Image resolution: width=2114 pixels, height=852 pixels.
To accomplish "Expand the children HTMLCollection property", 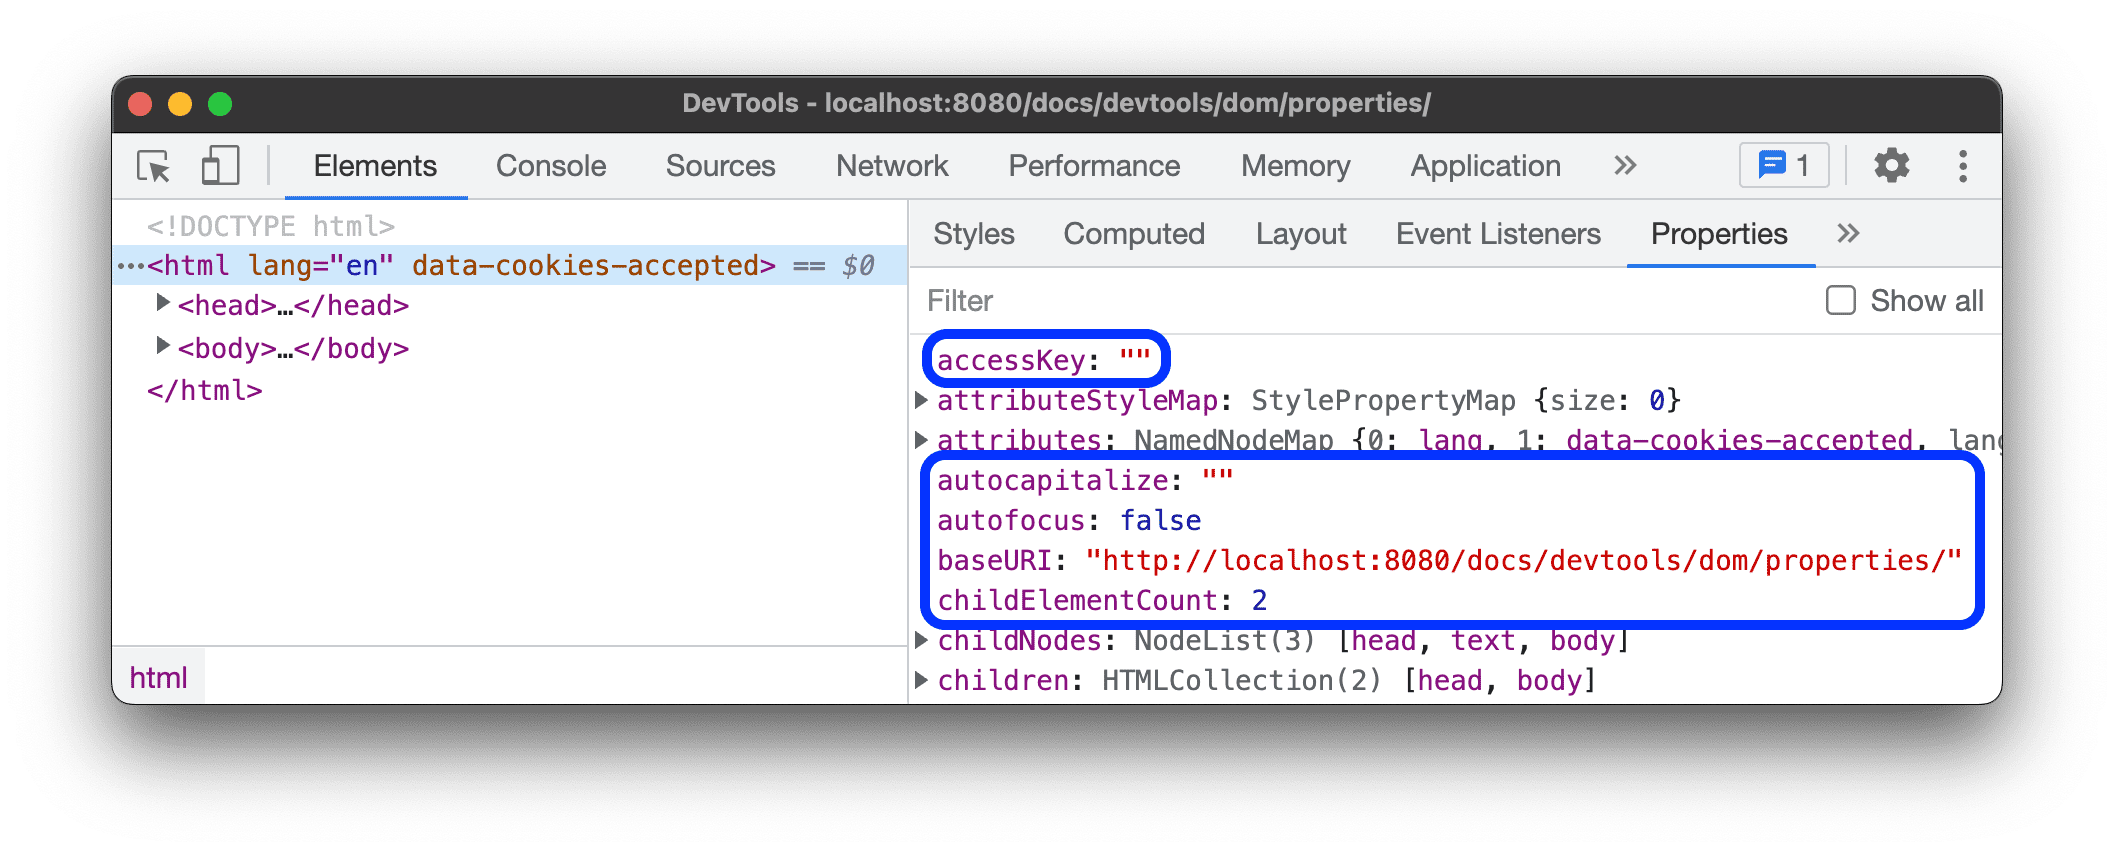I will pos(922,680).
